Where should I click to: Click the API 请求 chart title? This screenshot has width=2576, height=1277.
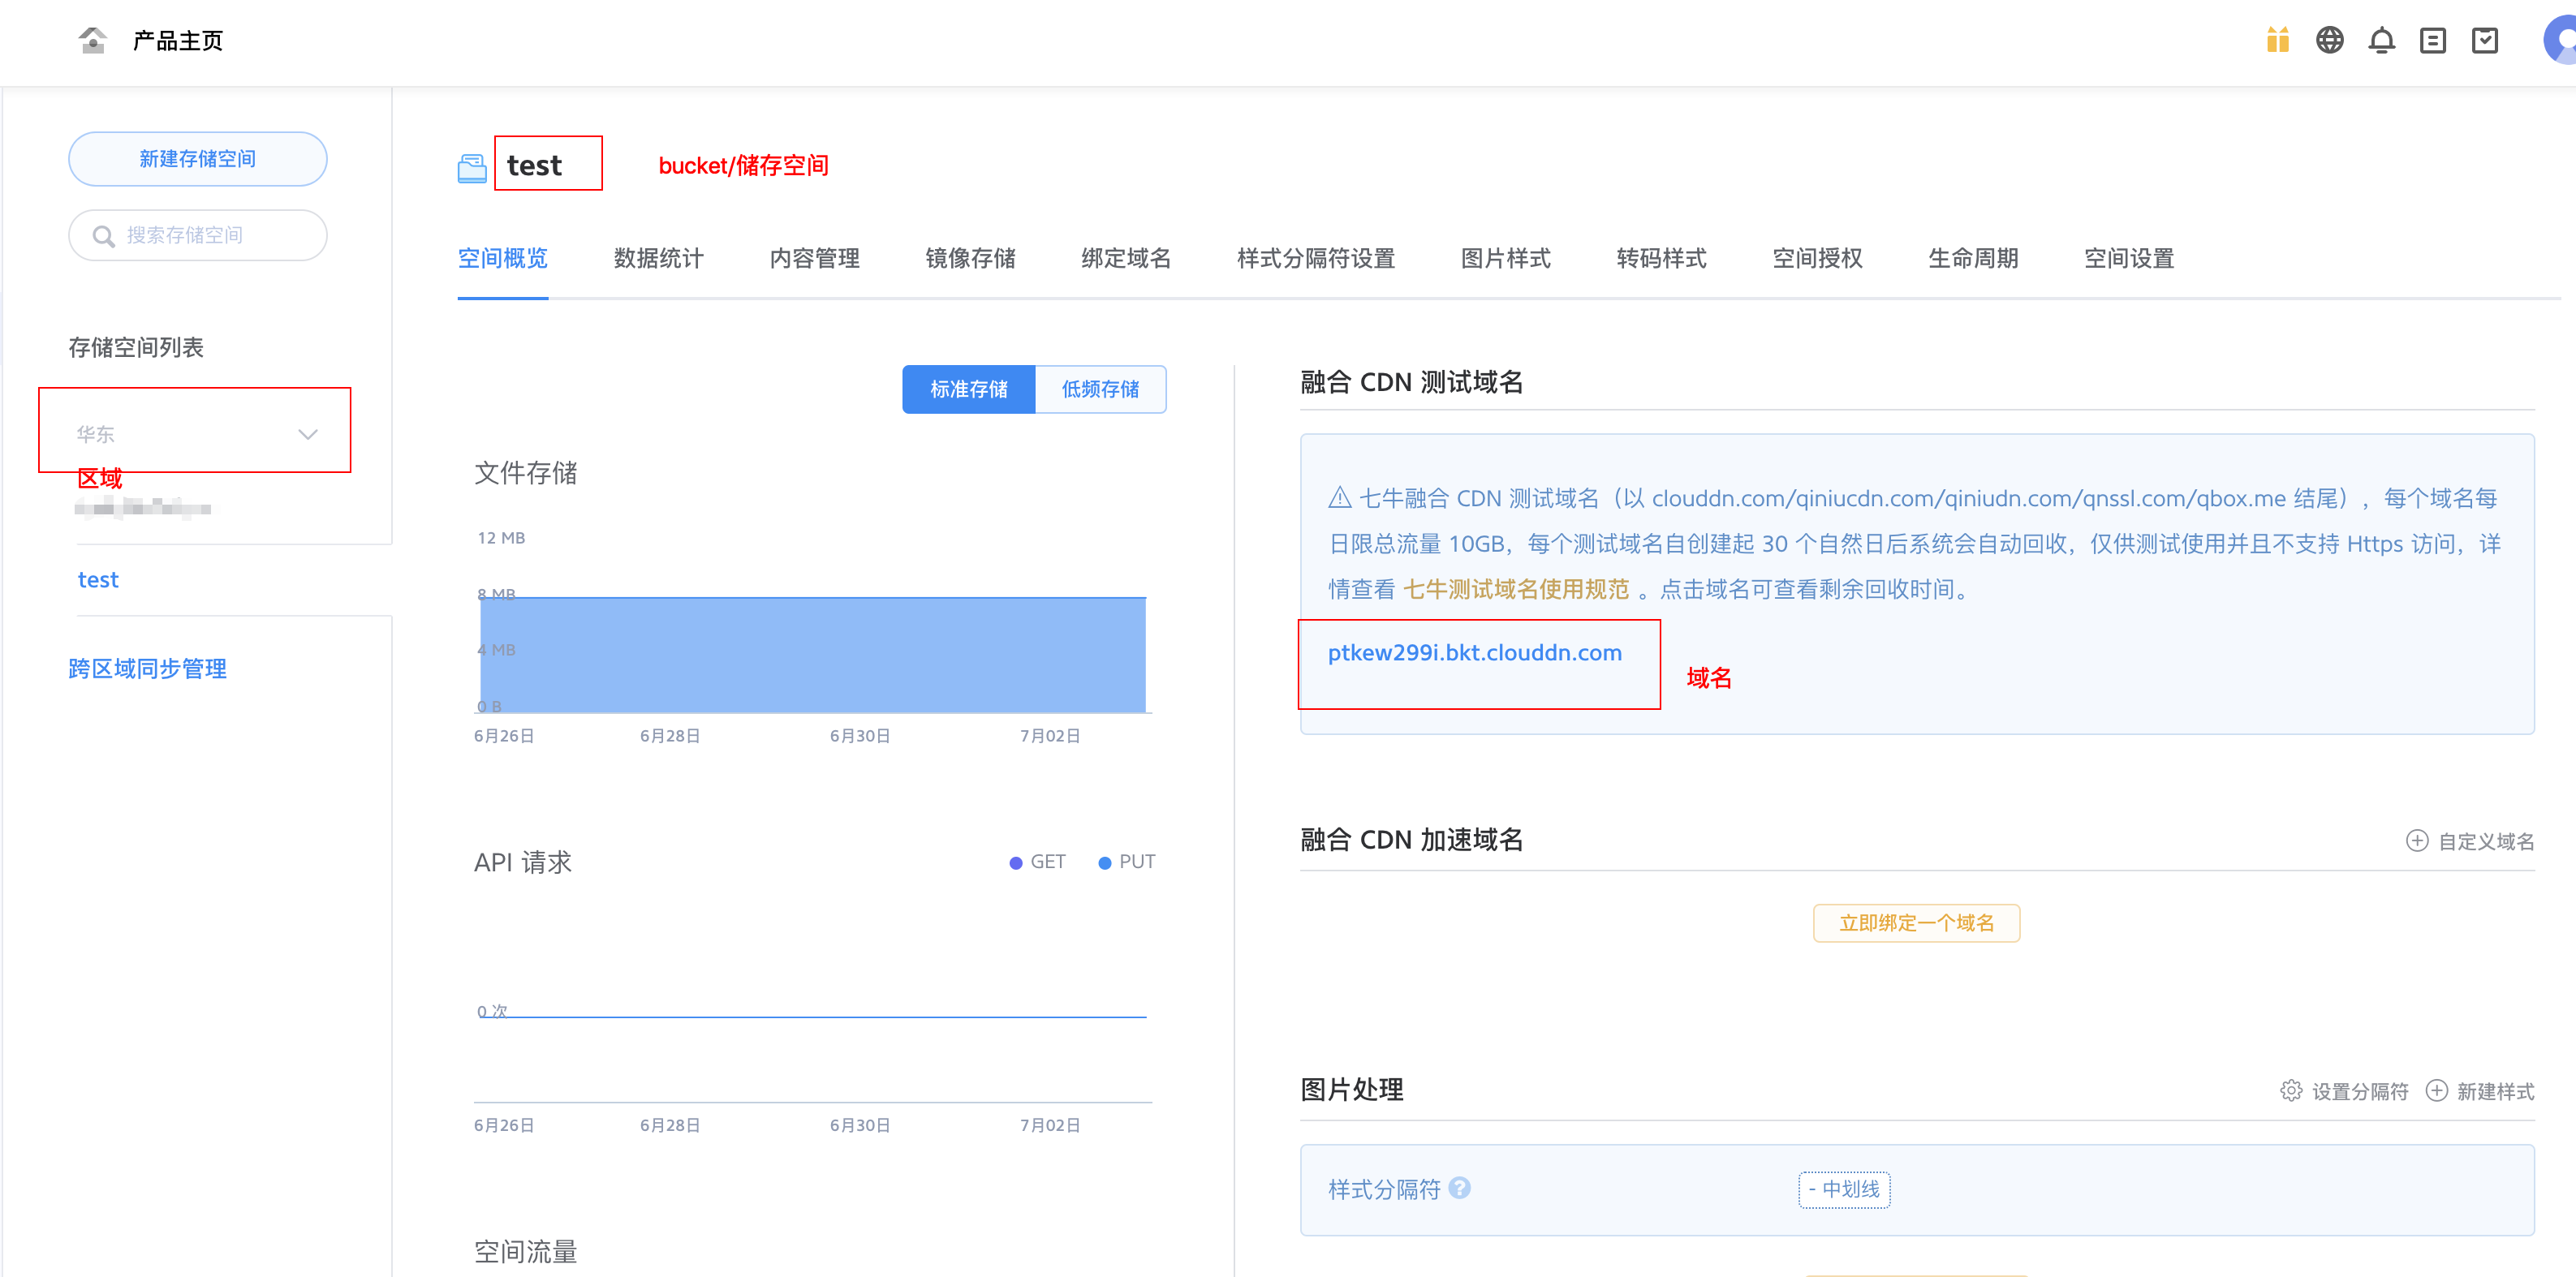point(523,862)
